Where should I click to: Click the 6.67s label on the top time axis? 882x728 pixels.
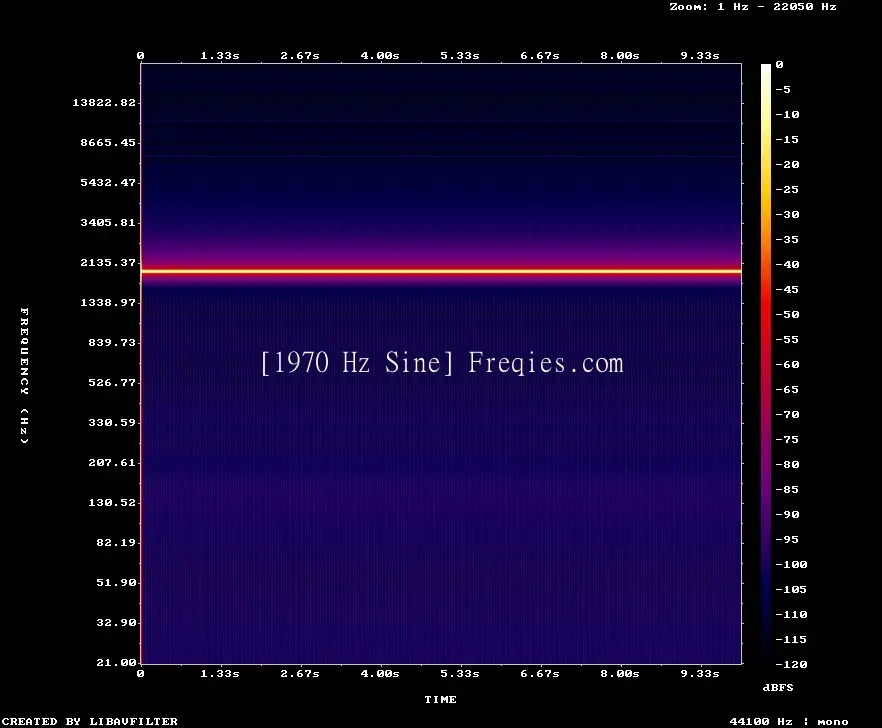tap(539, 55)
